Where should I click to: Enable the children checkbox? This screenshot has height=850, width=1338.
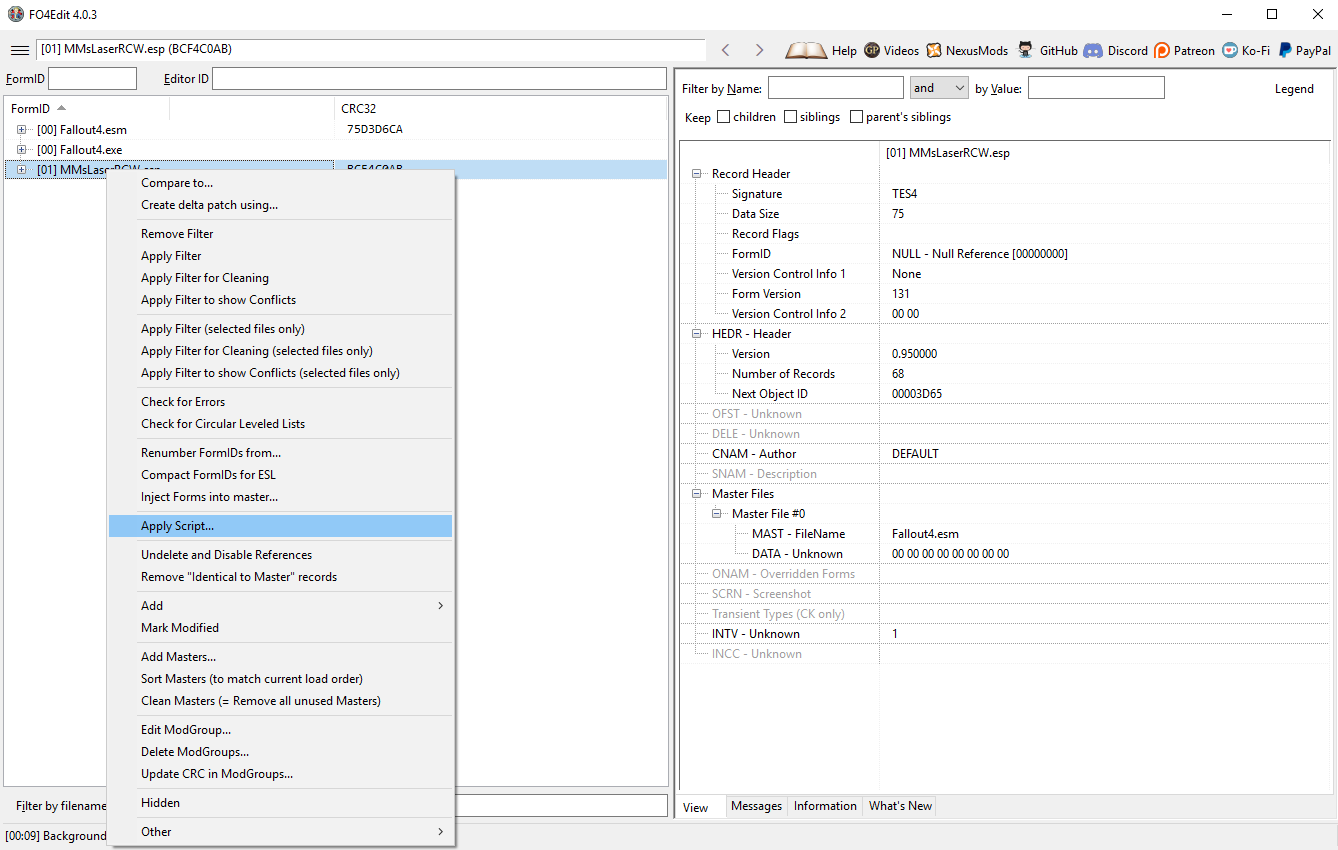[724, 117]
